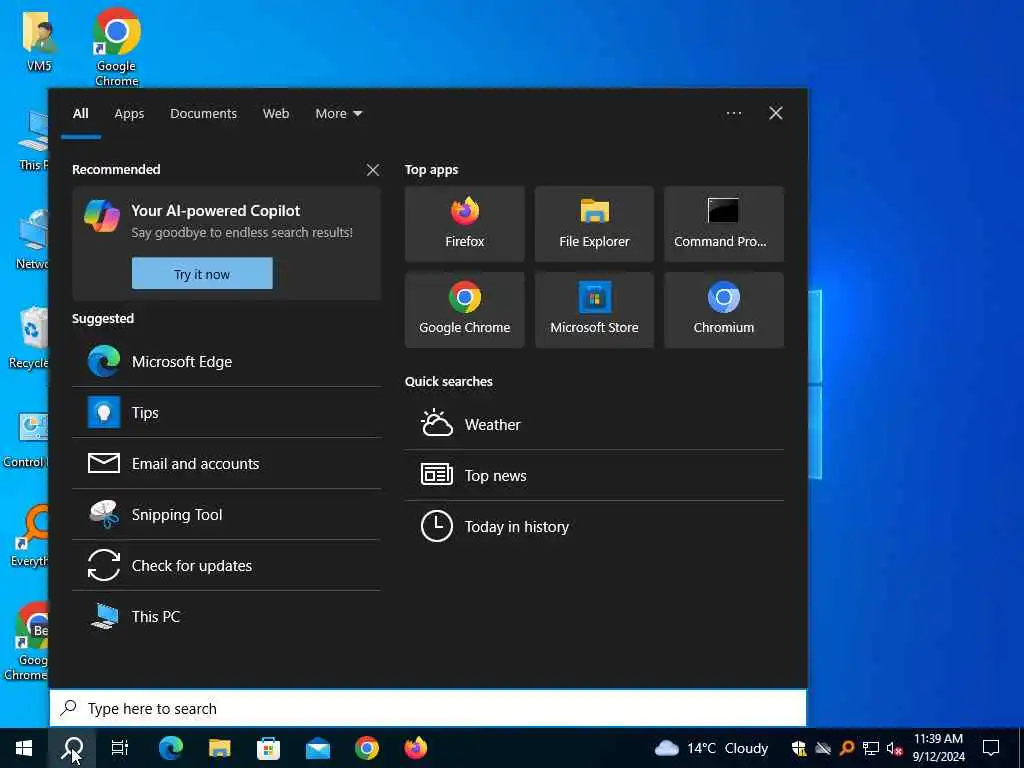This screenshot has width=1024, height=768.
Task: Open the notification center icon
Action: click(x=991, y=748)
